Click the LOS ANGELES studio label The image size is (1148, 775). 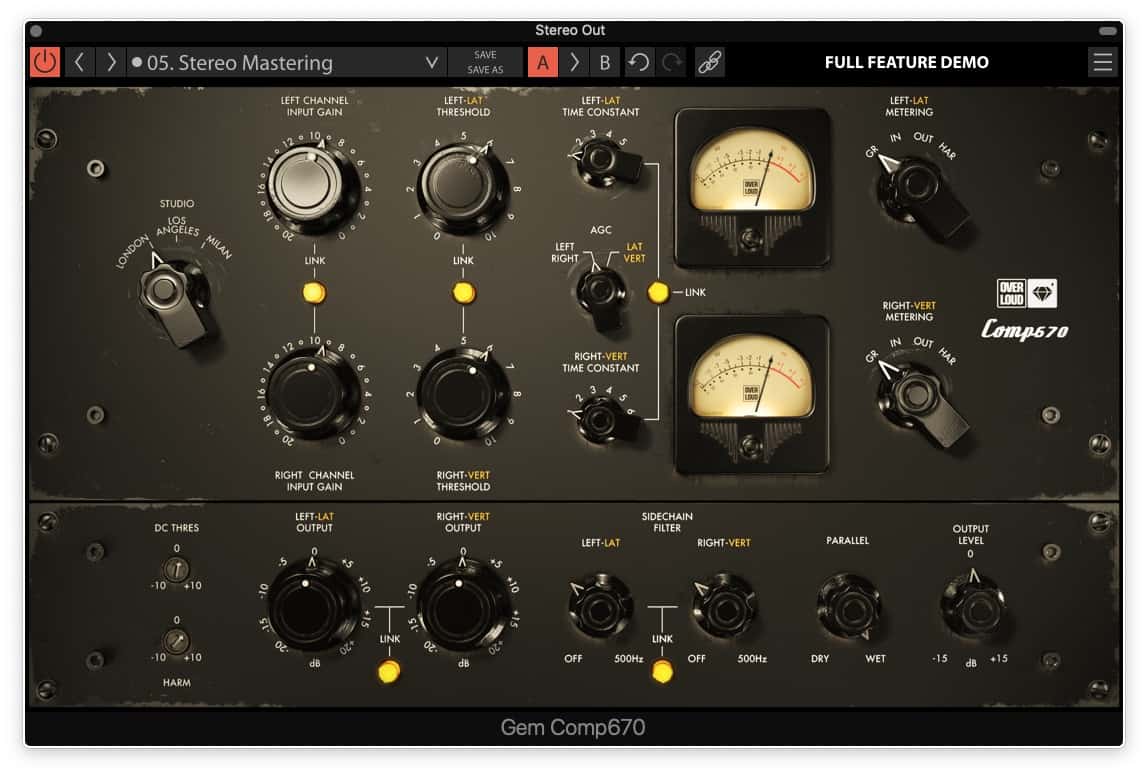(177, 225)
